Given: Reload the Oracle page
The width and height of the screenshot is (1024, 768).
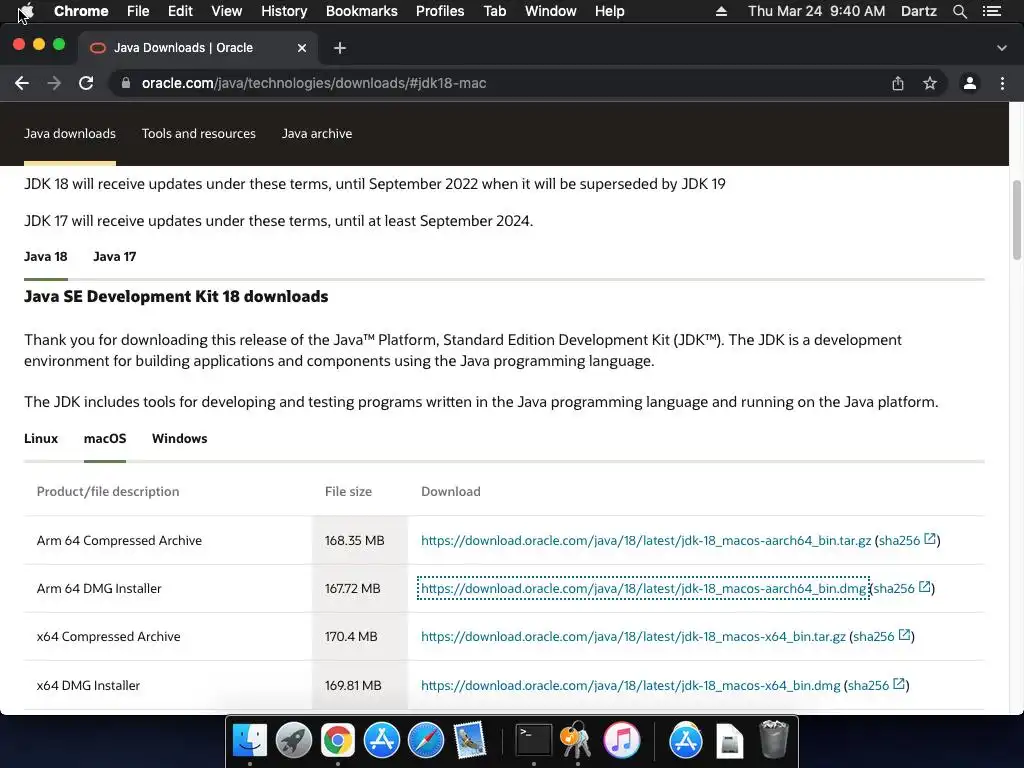Looking at the screenshot, I should [86, 83].
